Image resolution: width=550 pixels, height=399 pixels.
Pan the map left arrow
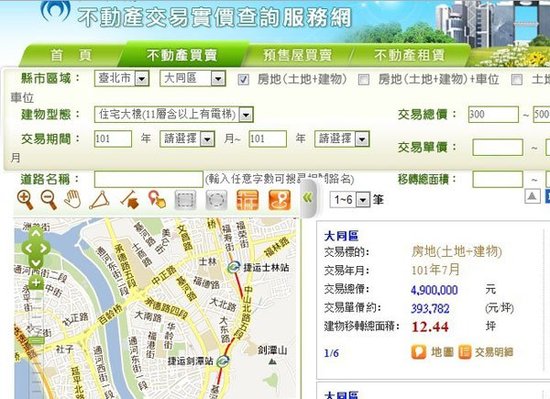28,248
